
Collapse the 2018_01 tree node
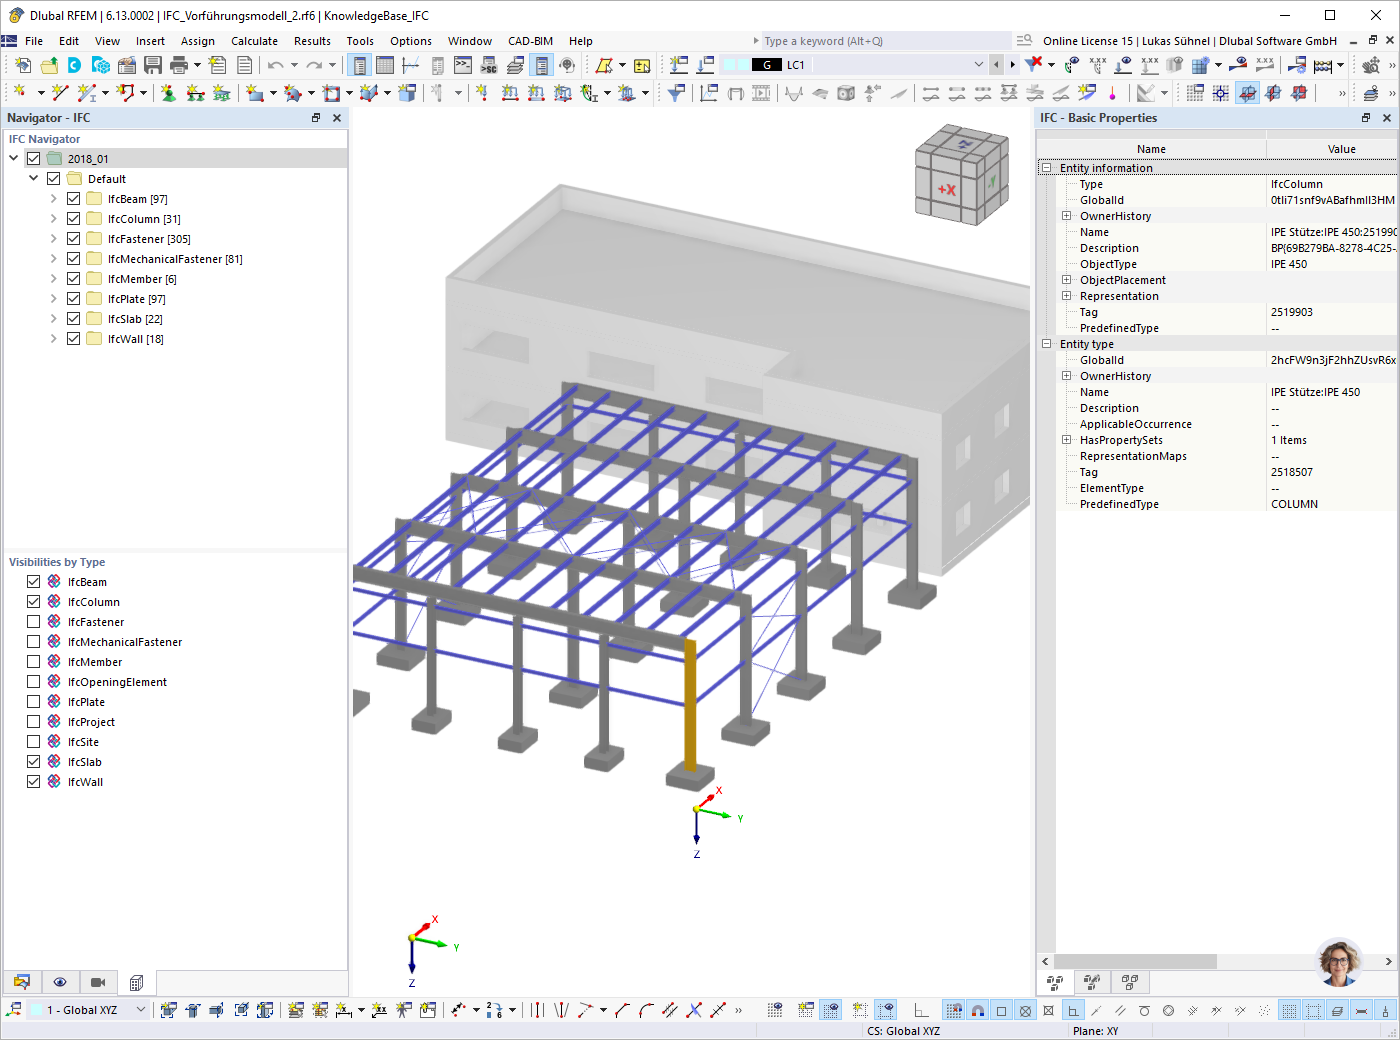tap(14, 158)
